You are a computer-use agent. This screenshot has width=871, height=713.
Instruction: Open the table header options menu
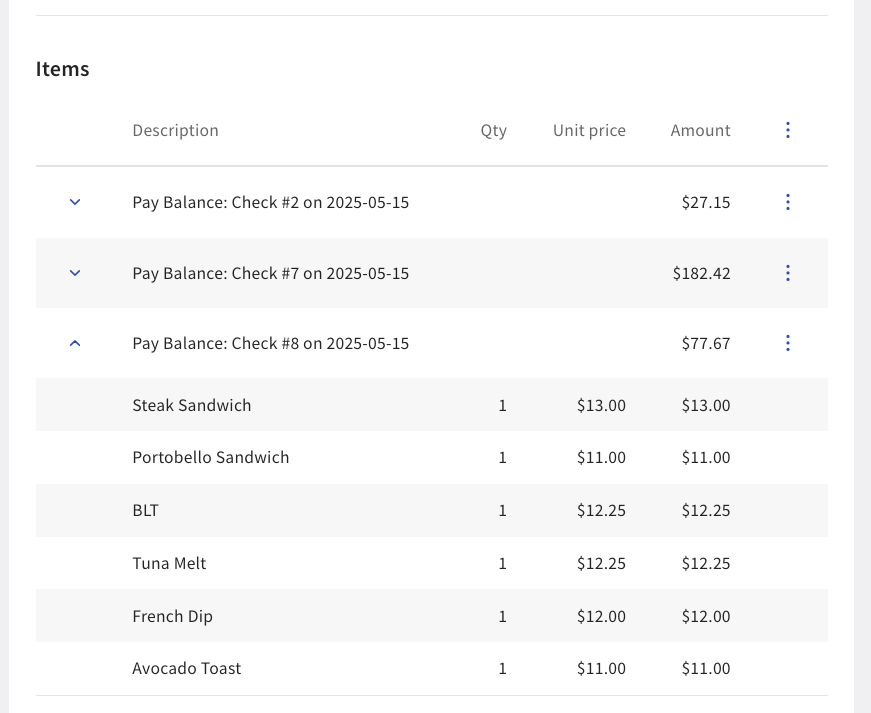point(788,130)
